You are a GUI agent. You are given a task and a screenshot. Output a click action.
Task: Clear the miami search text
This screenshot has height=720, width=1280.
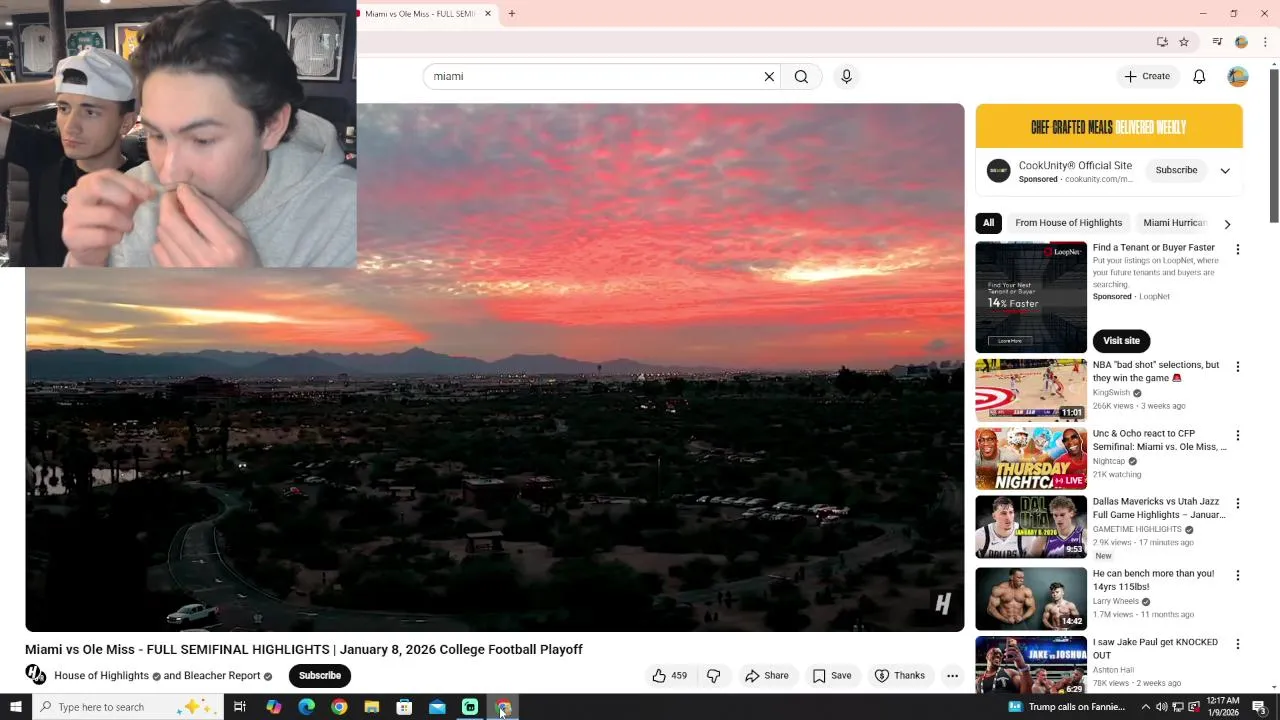coord(769,76)
